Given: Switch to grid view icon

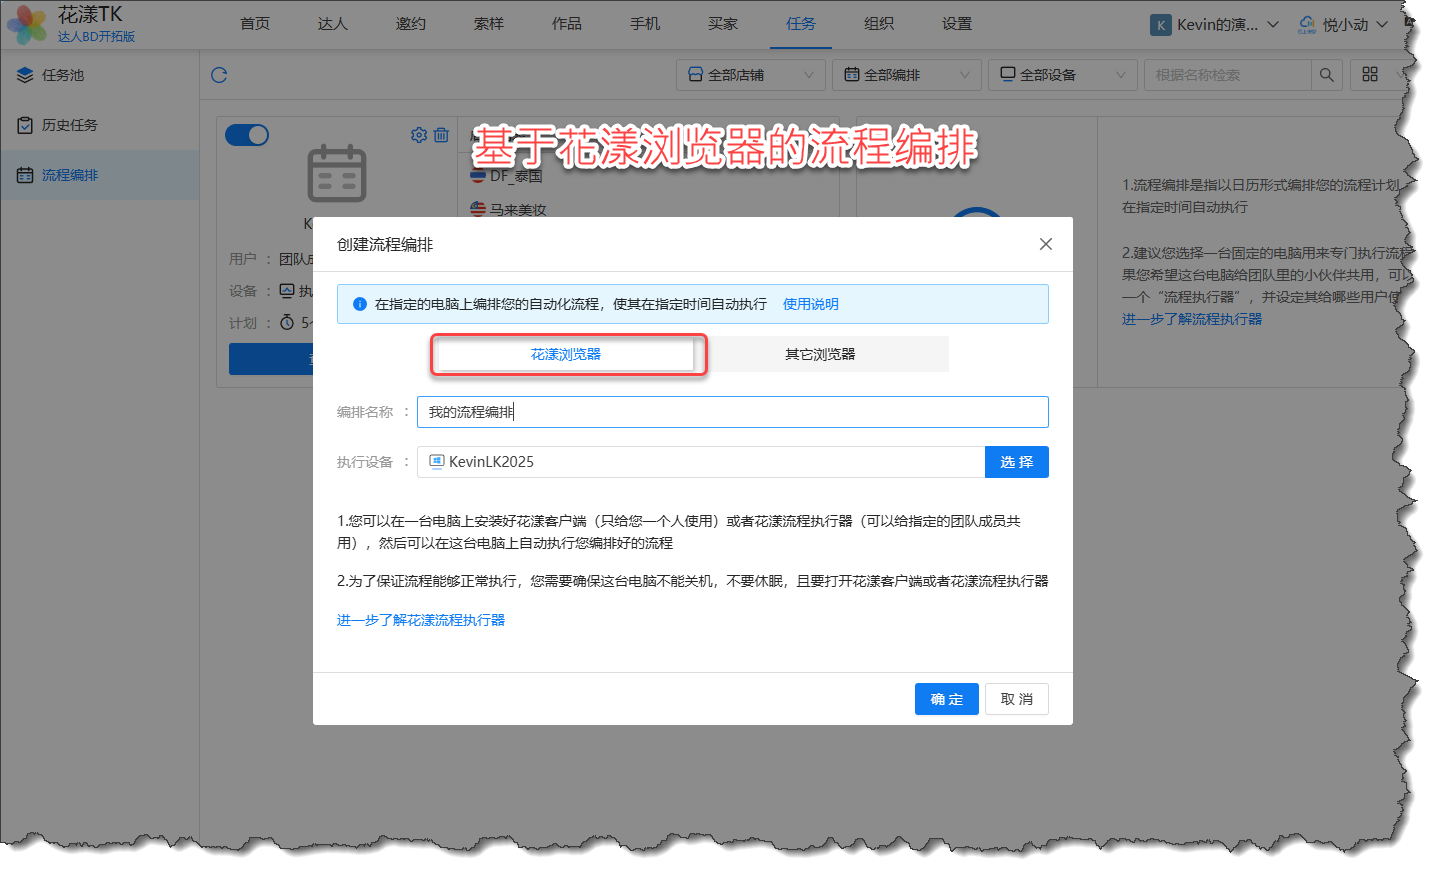Looking at the screenshot, I should [1370, 75].
